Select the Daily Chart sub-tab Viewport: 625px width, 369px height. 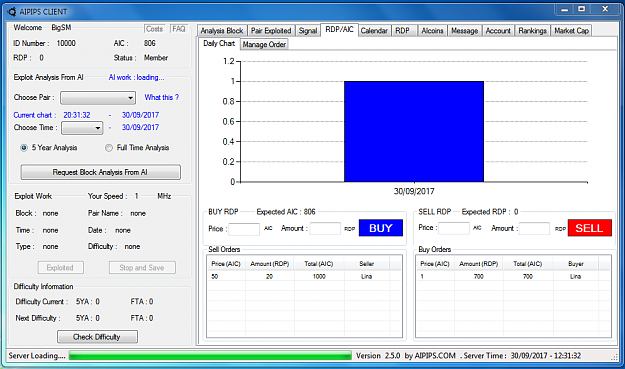pos(219,43)
